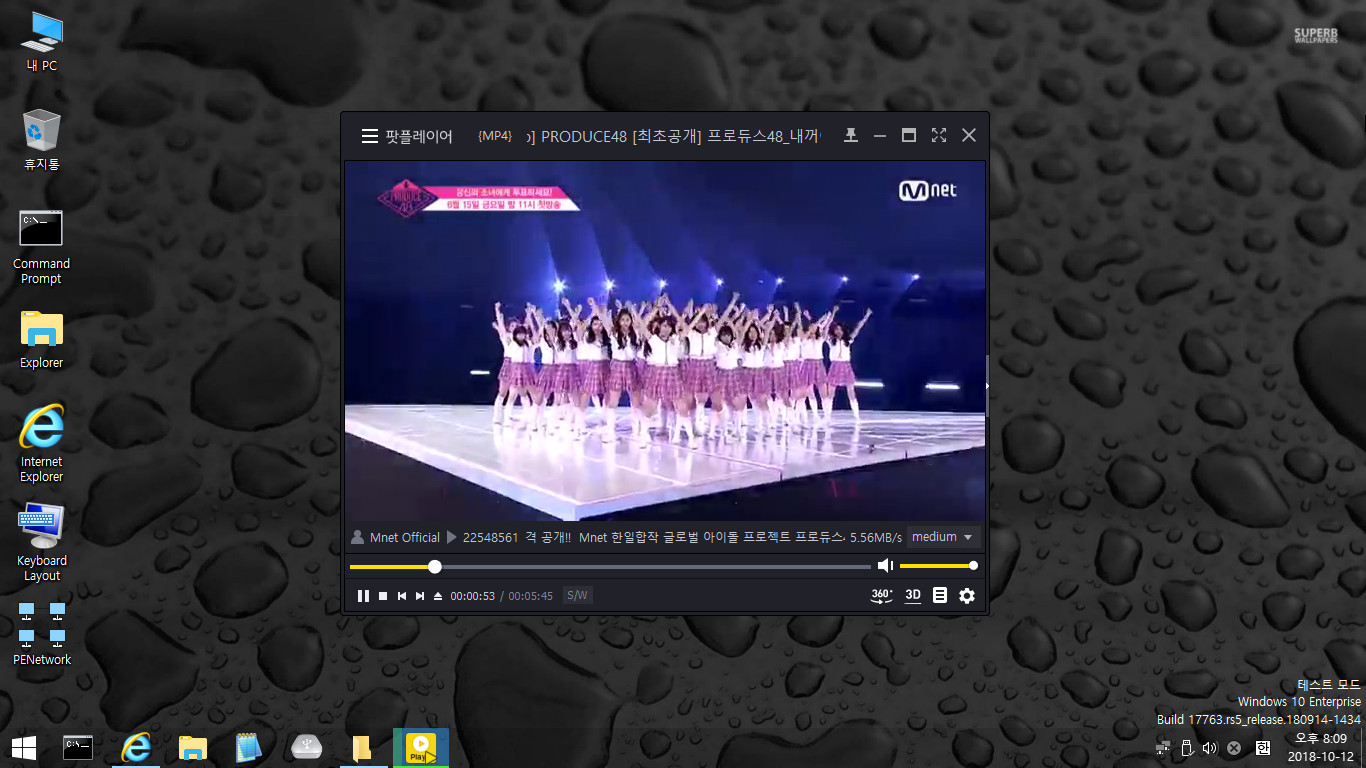Click the total duration 00:05:45
Image resolution: width=1366 pixels, height=768 pixels.
click(531, 596)
